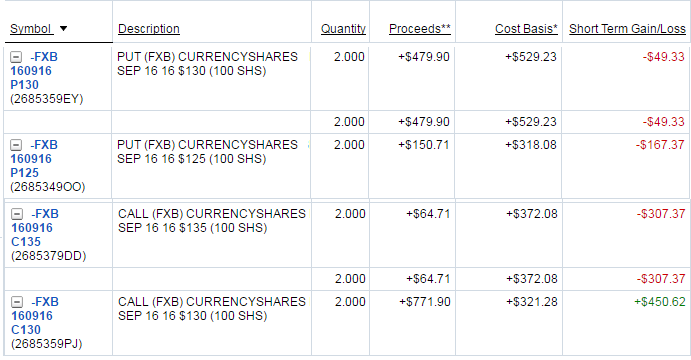691x360 pixels.
Task: Select the PUT $130 description cell
Action: click(211, 78)
